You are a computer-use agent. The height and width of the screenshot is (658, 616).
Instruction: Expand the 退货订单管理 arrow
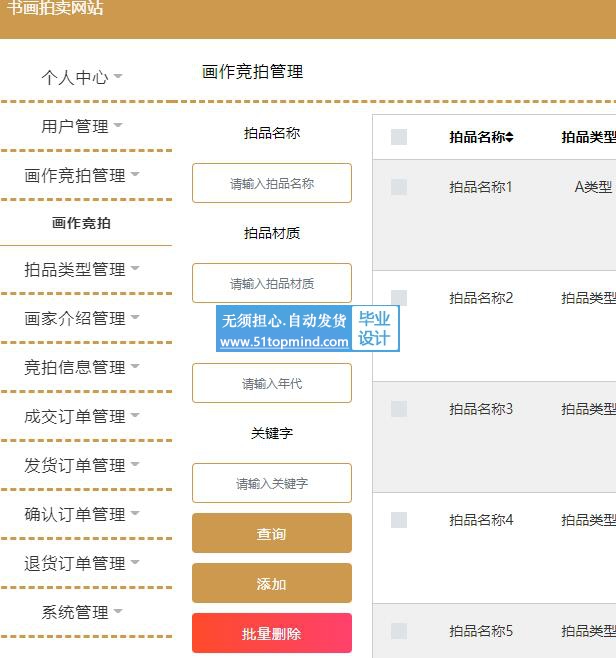[x=135, y=561]
